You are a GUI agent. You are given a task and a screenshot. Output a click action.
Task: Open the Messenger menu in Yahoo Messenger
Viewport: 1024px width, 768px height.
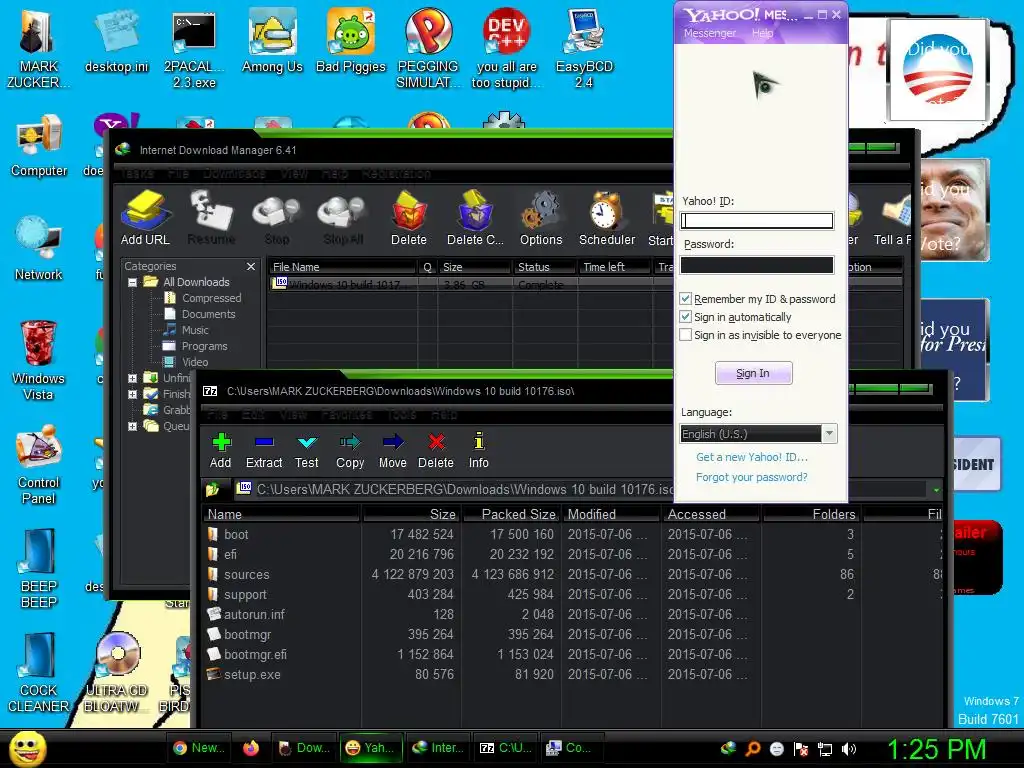pyautogui.click(x=710, y=33)
